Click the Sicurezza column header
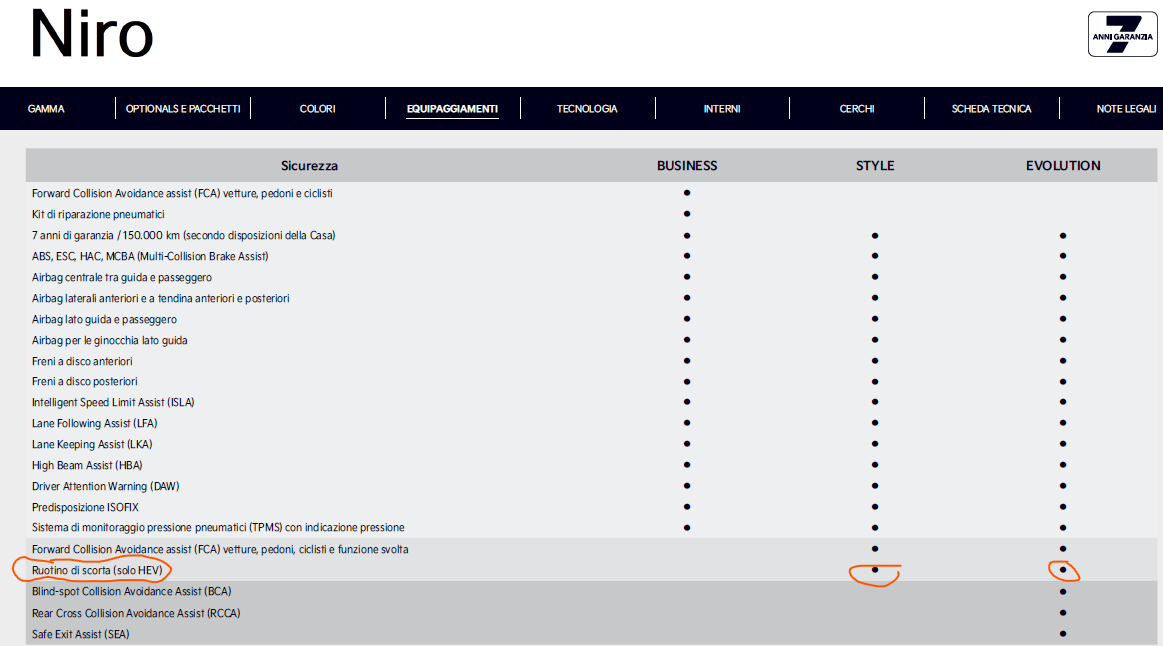The width and height of the screenshot is (1163, 646). [309, 165]
